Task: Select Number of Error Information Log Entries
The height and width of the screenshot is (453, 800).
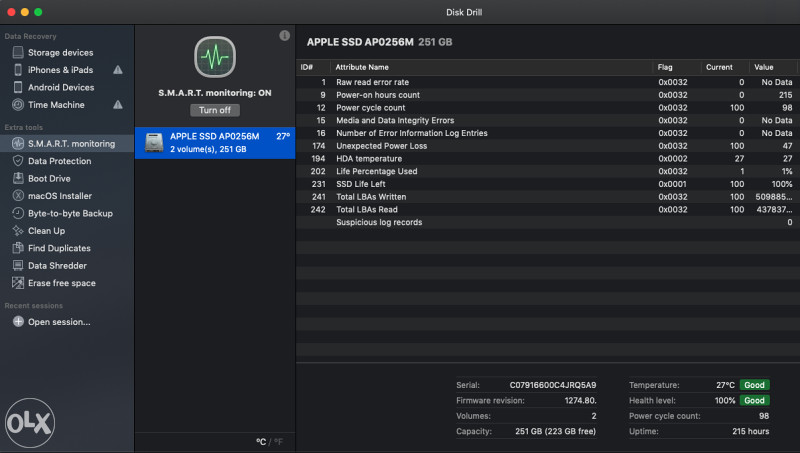Action: tap(546, 133)
